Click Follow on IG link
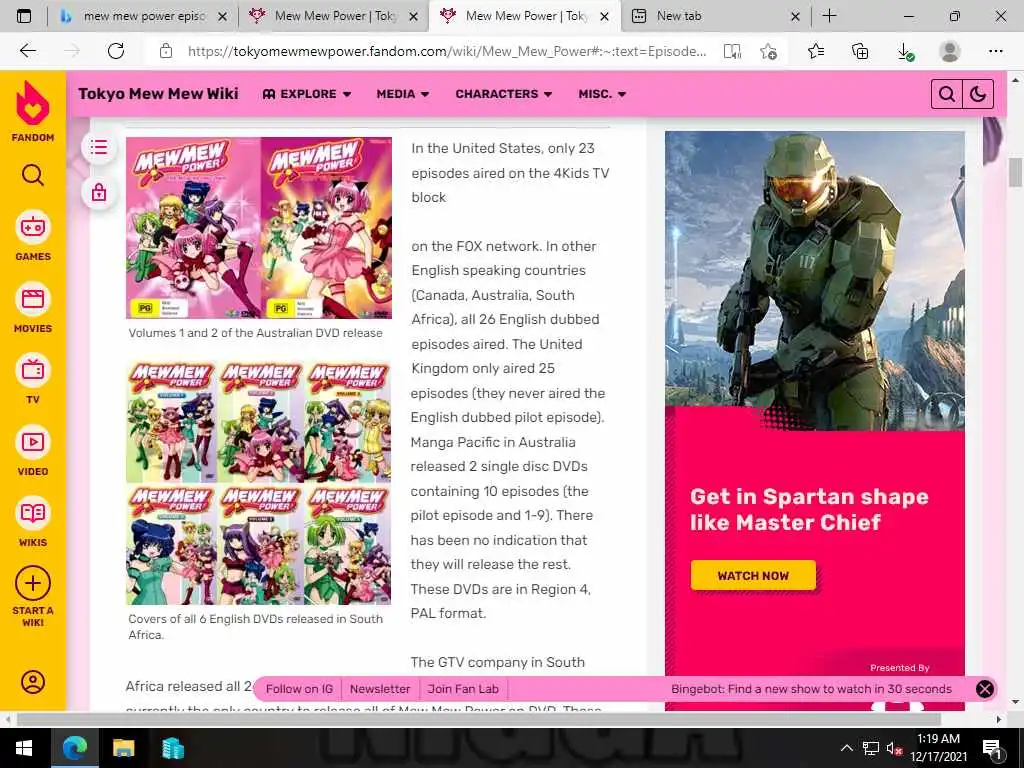The height and width of the screenshot is (768, 1024). tap(299, 689)
